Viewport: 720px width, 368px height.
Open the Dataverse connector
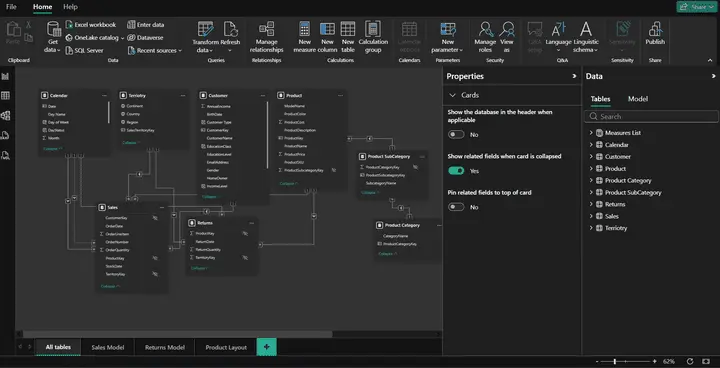pos(145,38)
